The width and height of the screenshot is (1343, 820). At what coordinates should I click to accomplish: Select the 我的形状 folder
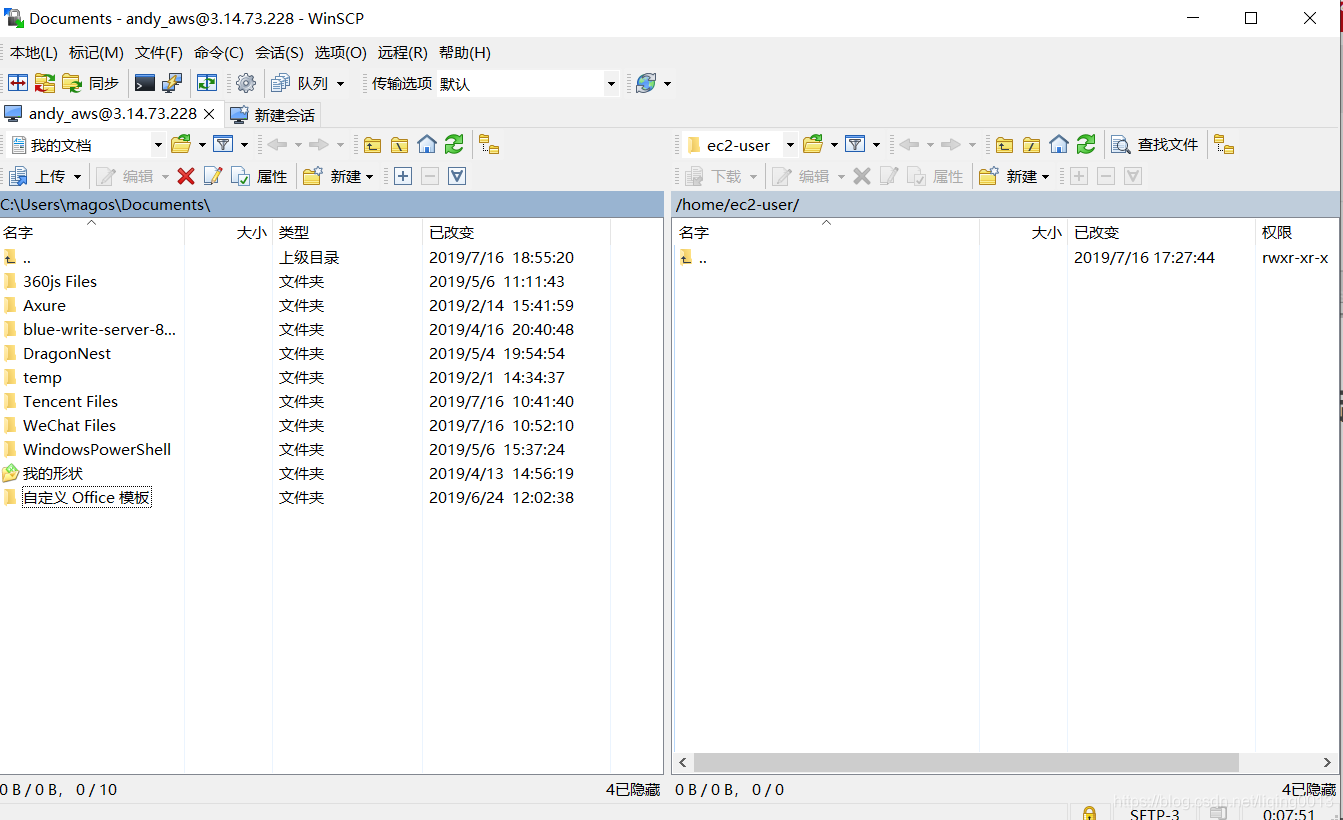pyautogui.click(x=53, y=473)
